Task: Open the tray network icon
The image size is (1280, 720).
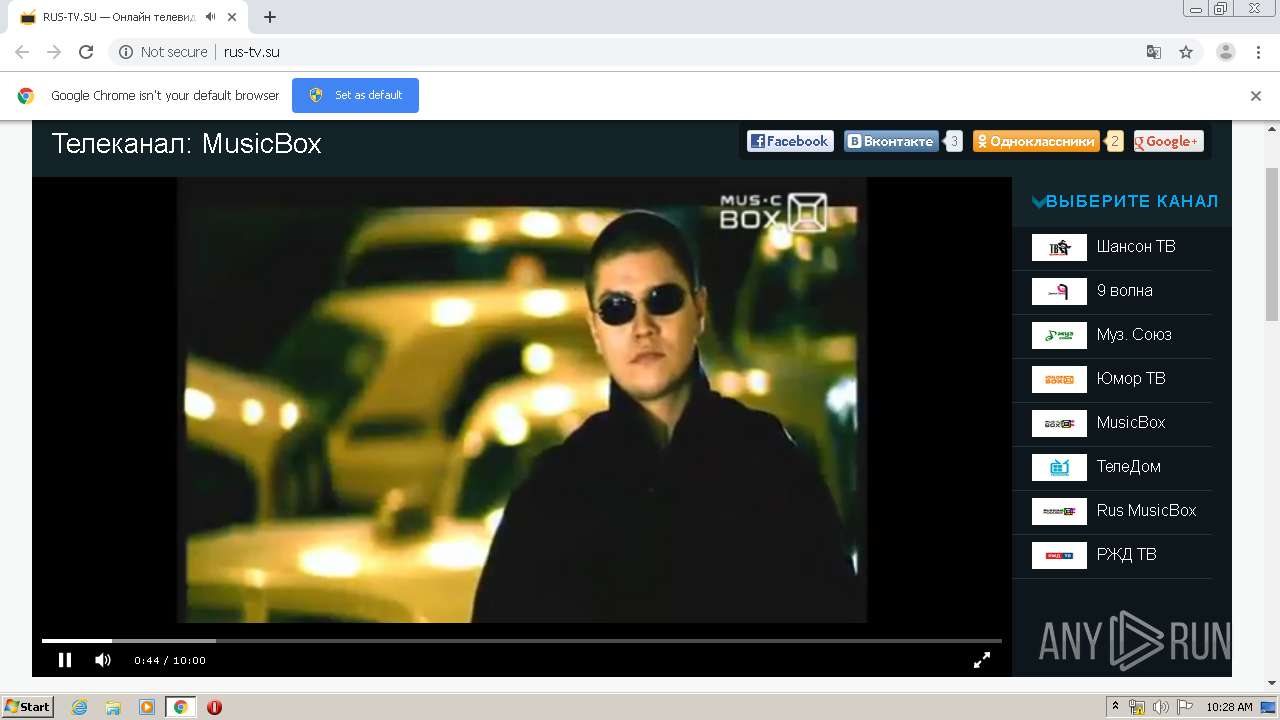Action: 1137,707
